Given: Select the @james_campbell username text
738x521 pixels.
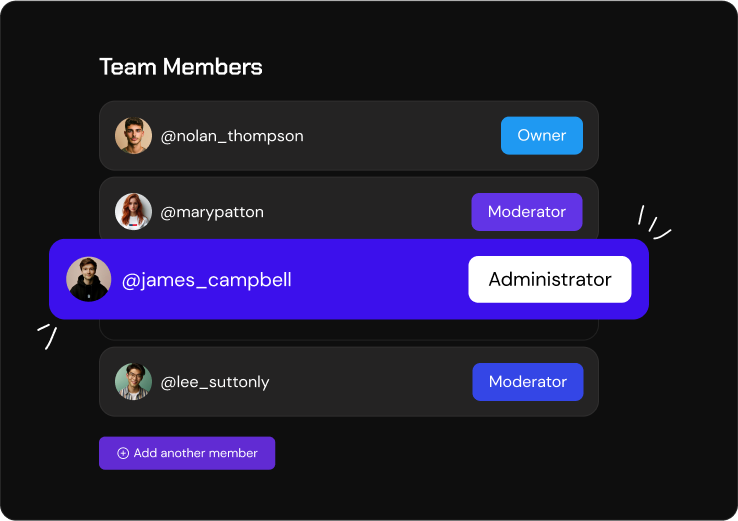Looking at the screenshot, I should [x=207, y=280].
